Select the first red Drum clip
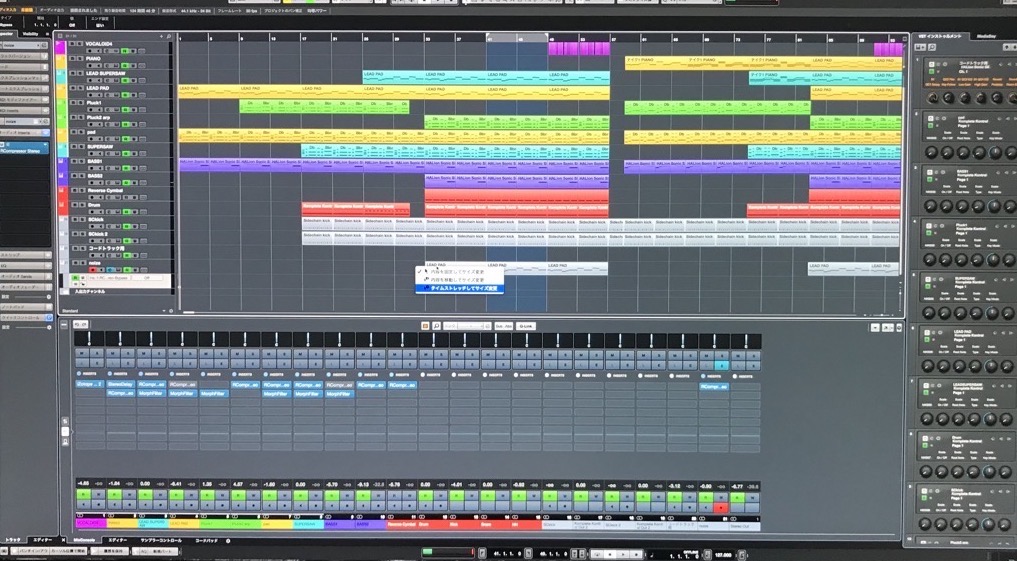The image size is (1017, 561). point(317,209)
